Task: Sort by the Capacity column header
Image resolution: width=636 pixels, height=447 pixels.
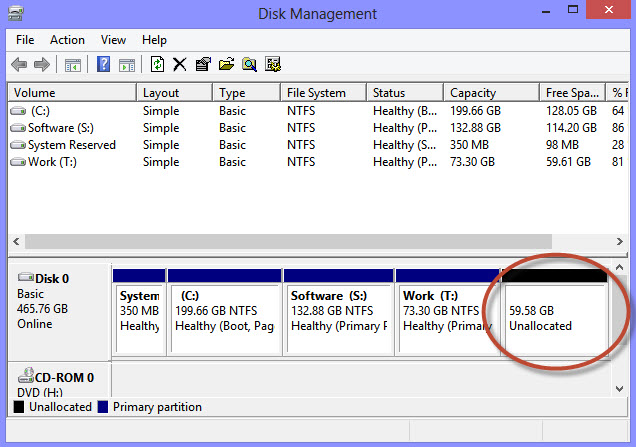Action: (x=492, y=93)
